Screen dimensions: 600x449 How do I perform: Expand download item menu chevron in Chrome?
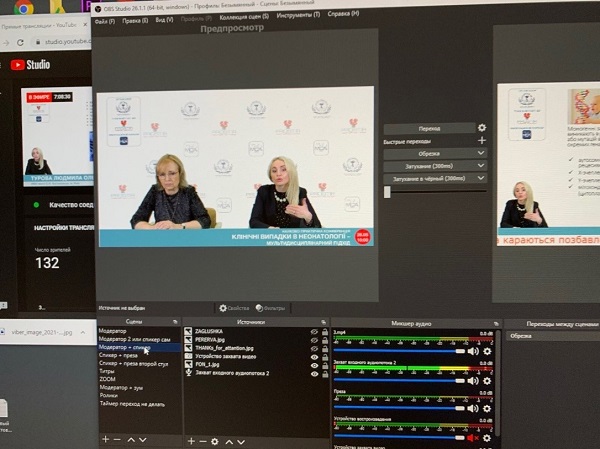click(x=83, y=332)
